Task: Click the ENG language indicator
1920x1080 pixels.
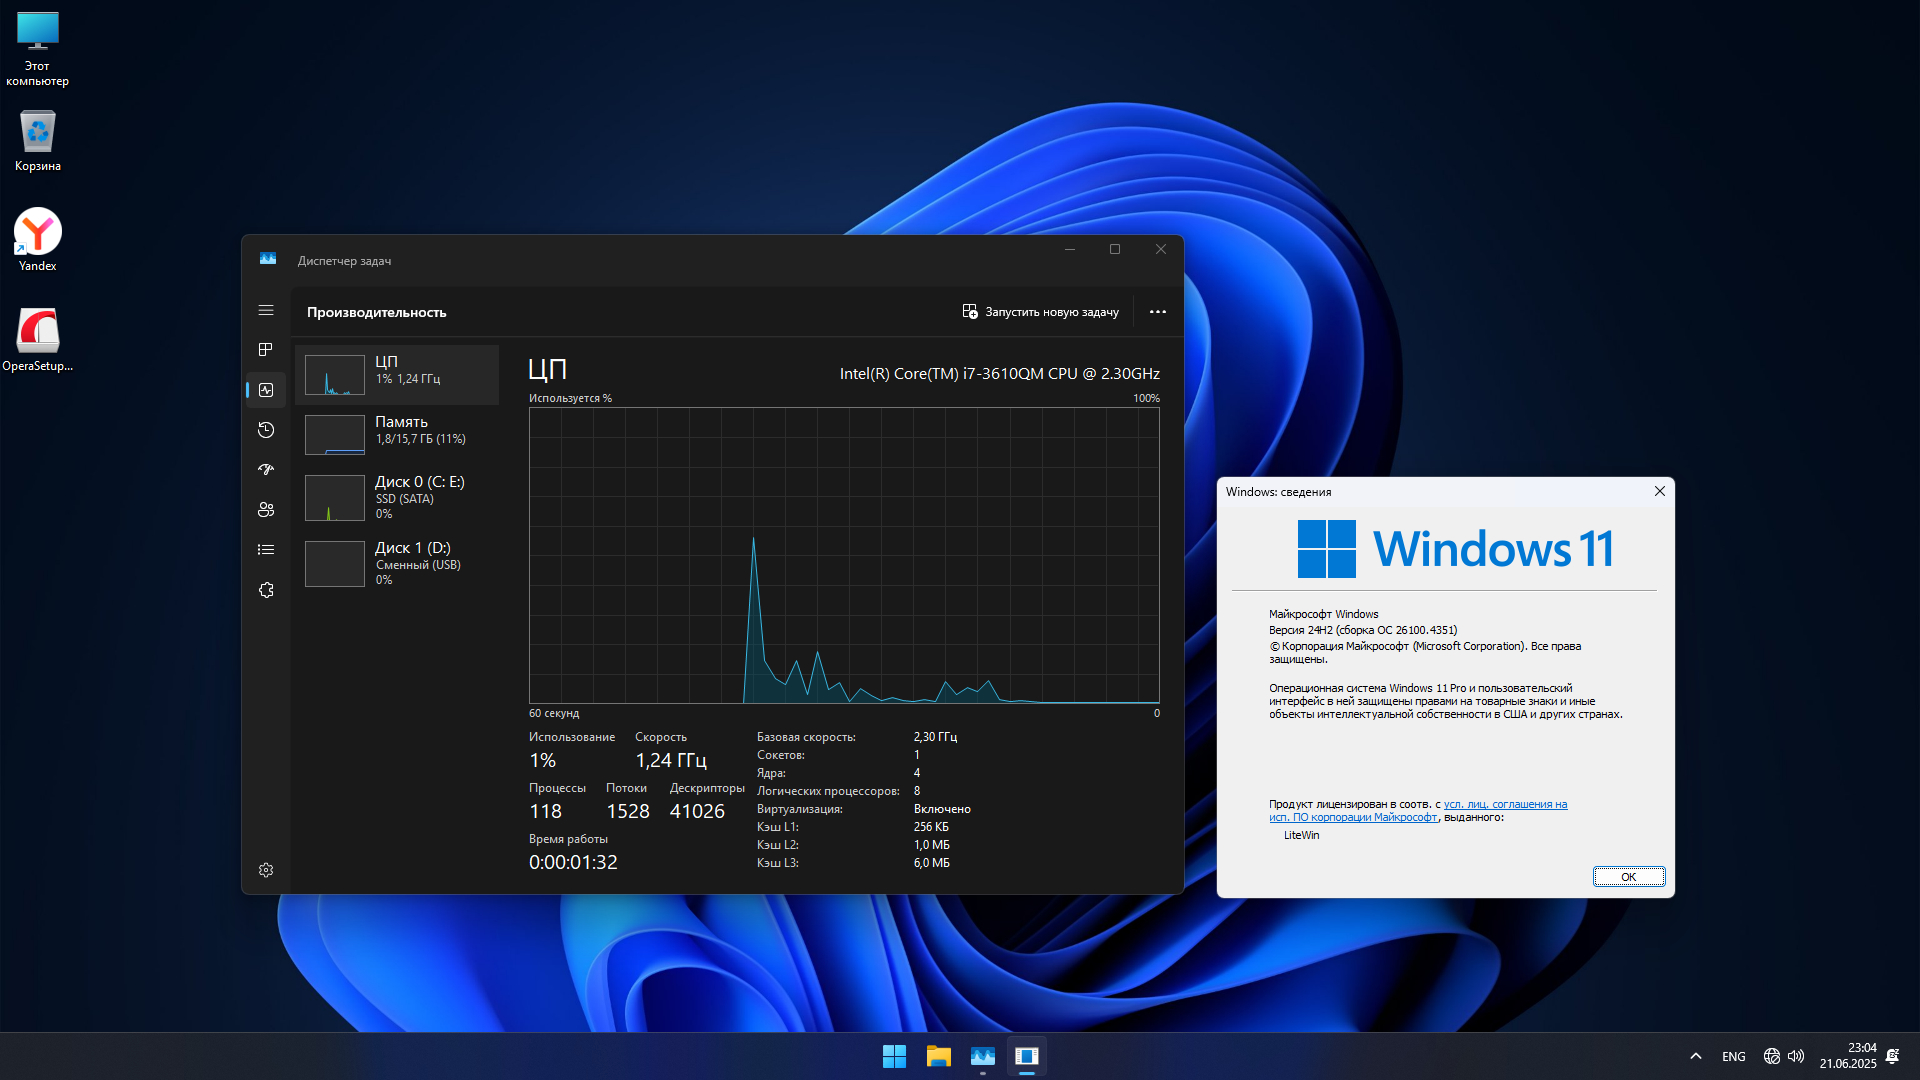Action: [1733, 1056]
